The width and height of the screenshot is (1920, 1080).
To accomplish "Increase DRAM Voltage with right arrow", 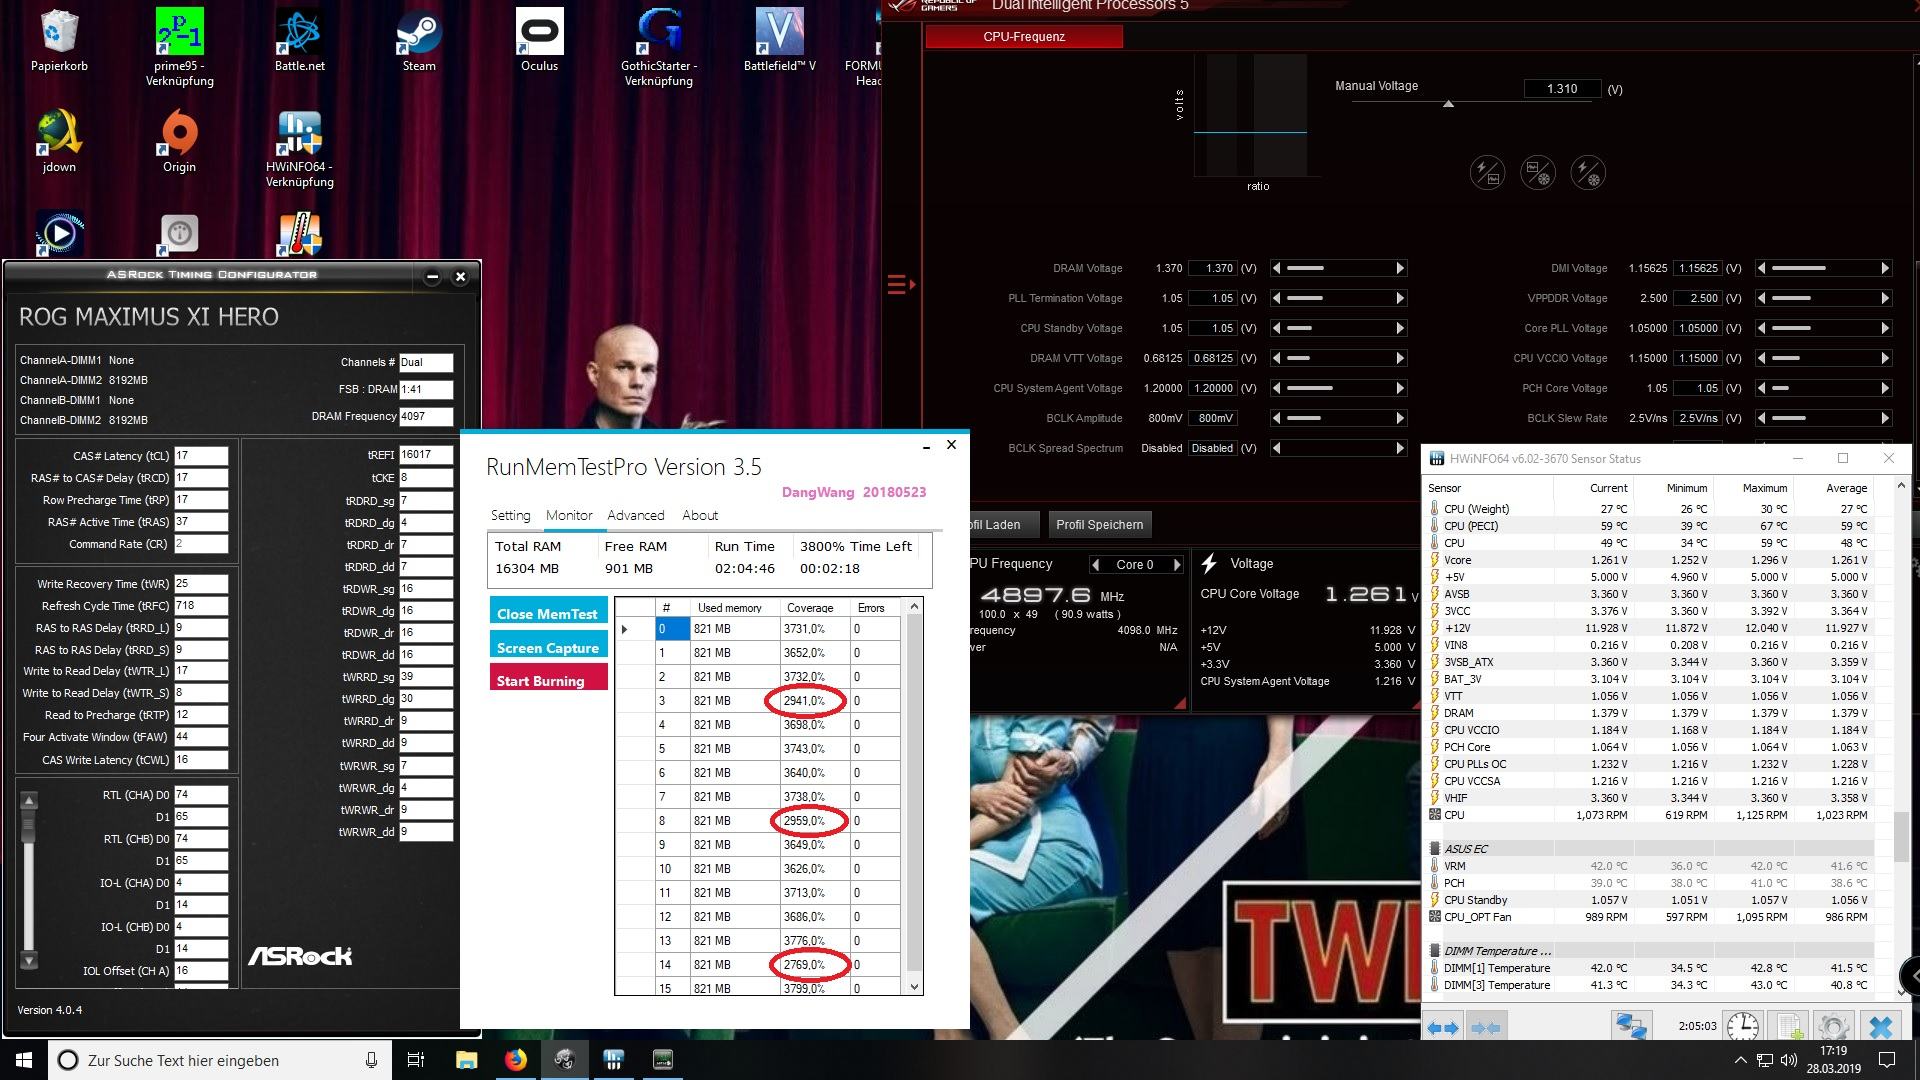I will 1400,268.
